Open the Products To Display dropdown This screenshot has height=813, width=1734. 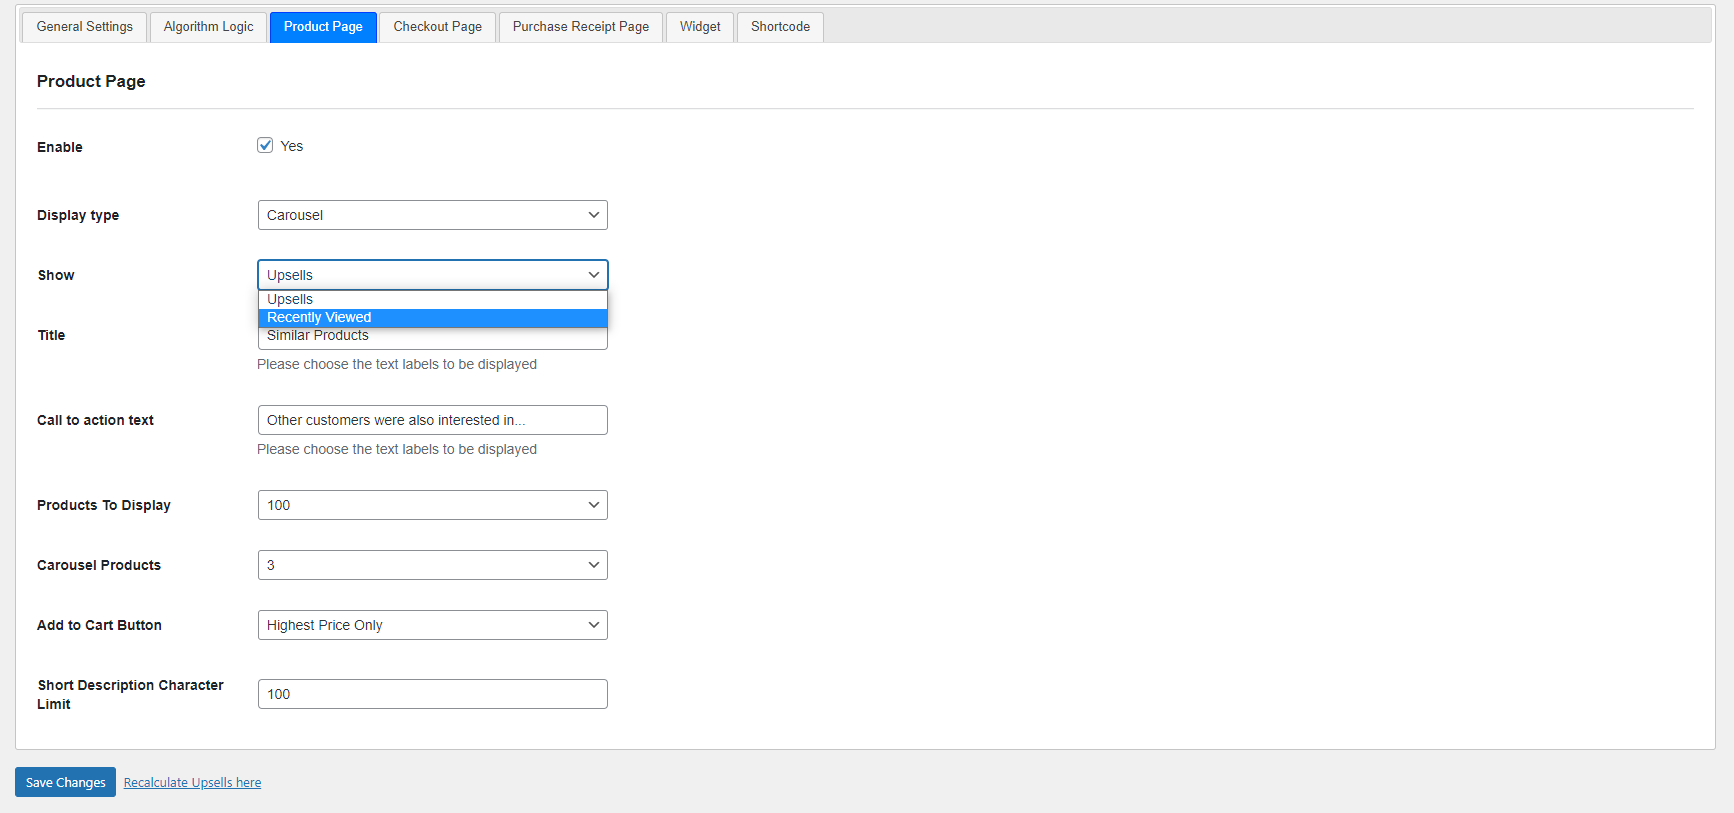pos(433,505)
